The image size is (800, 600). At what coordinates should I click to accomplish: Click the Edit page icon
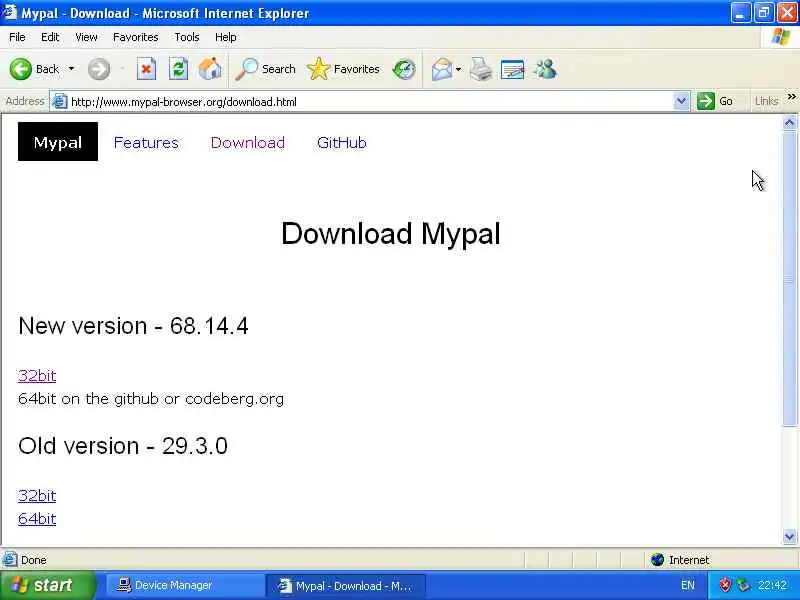(x=513, y=69)
